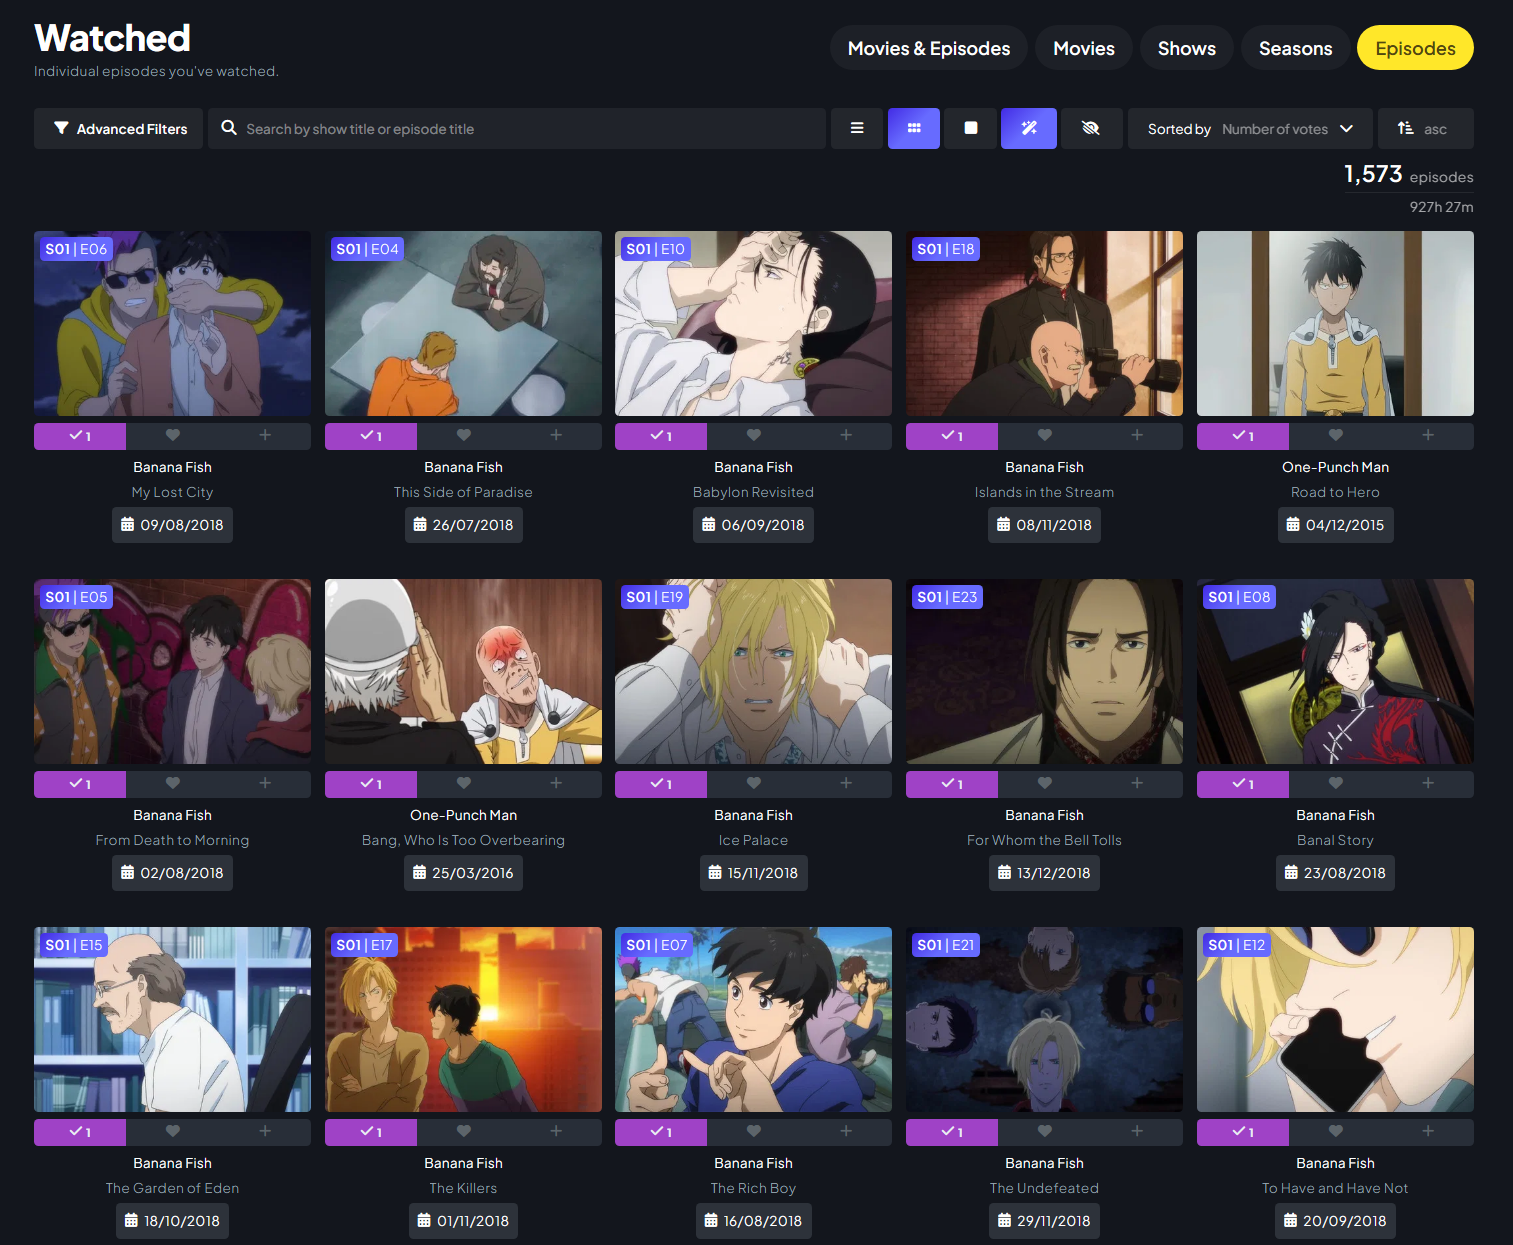Click plus icon under Bang, Who Is Too Overbearing

point(556,784)
